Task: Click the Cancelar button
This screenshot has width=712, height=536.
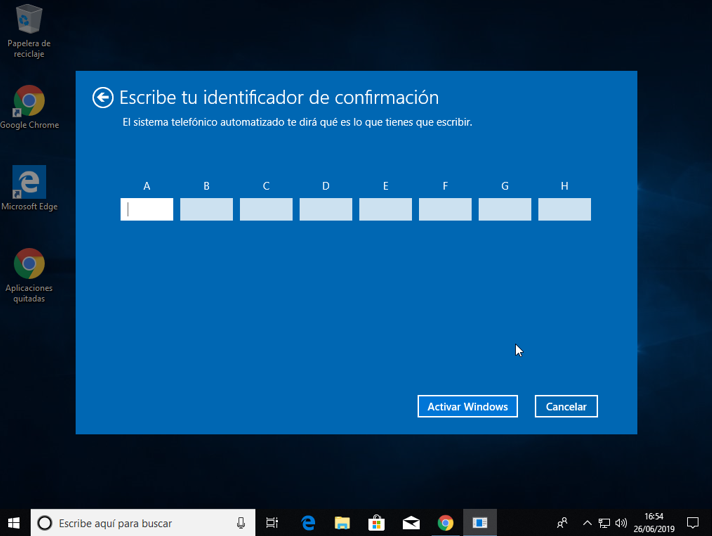Action: coord(566,406)
